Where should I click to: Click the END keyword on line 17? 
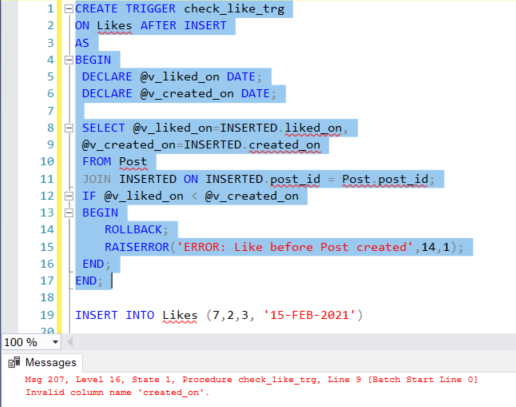click(x=86, y=281)
